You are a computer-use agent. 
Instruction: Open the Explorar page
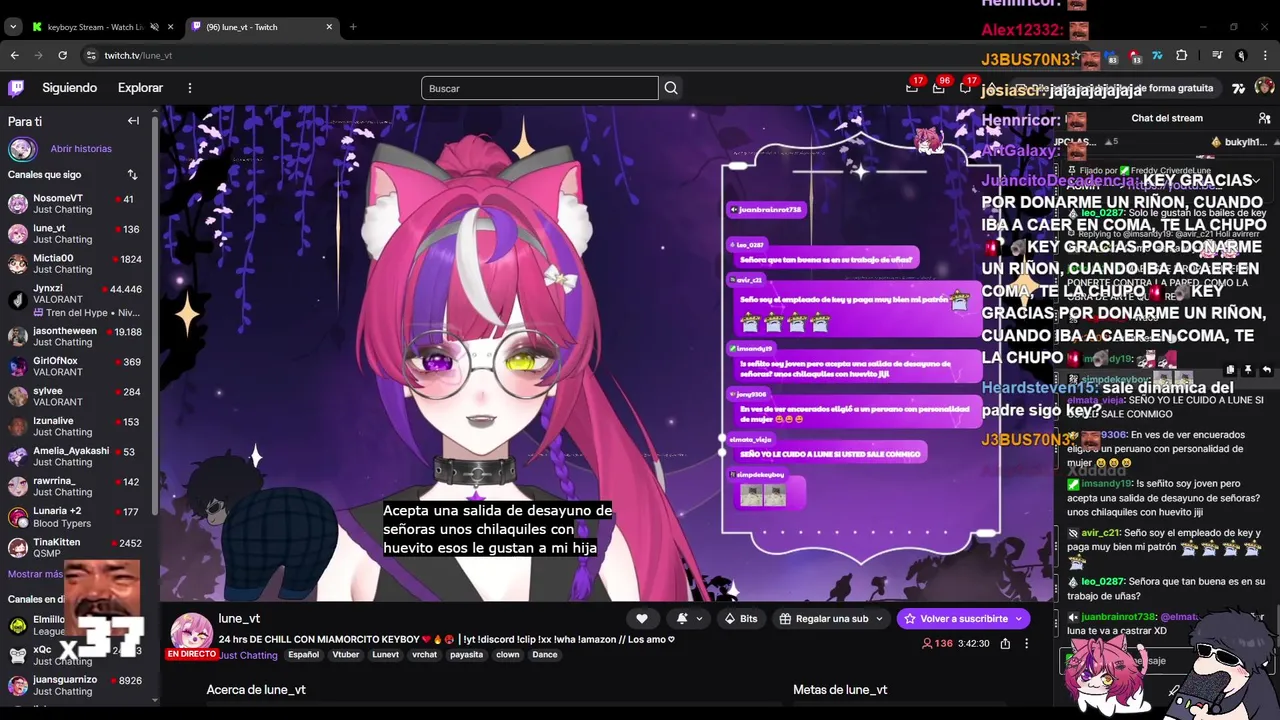[140, 88]
